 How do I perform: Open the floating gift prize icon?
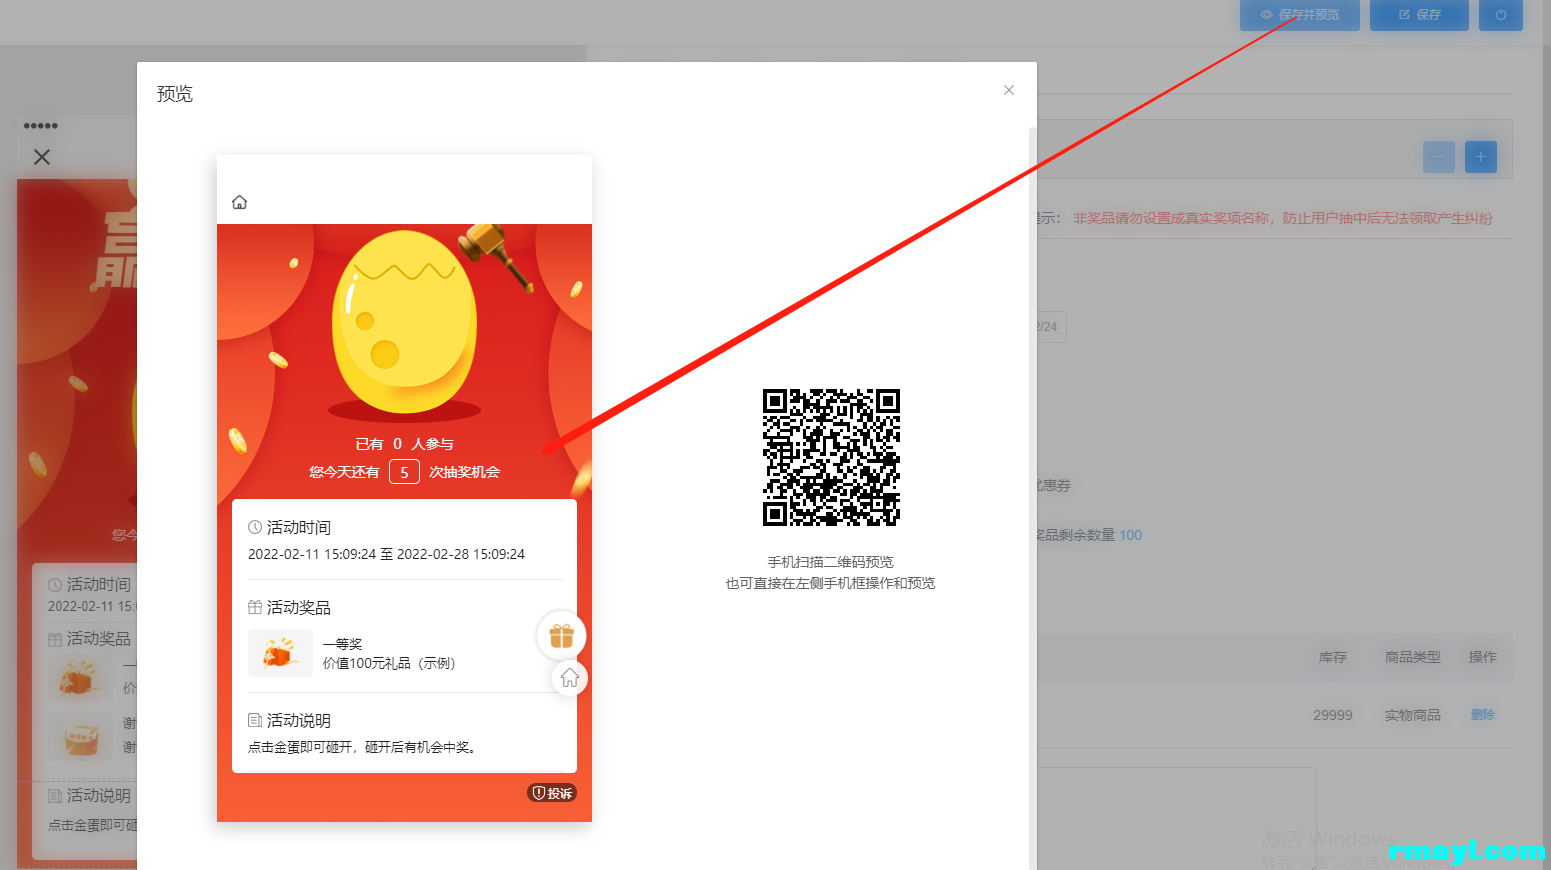coord(561,635)
